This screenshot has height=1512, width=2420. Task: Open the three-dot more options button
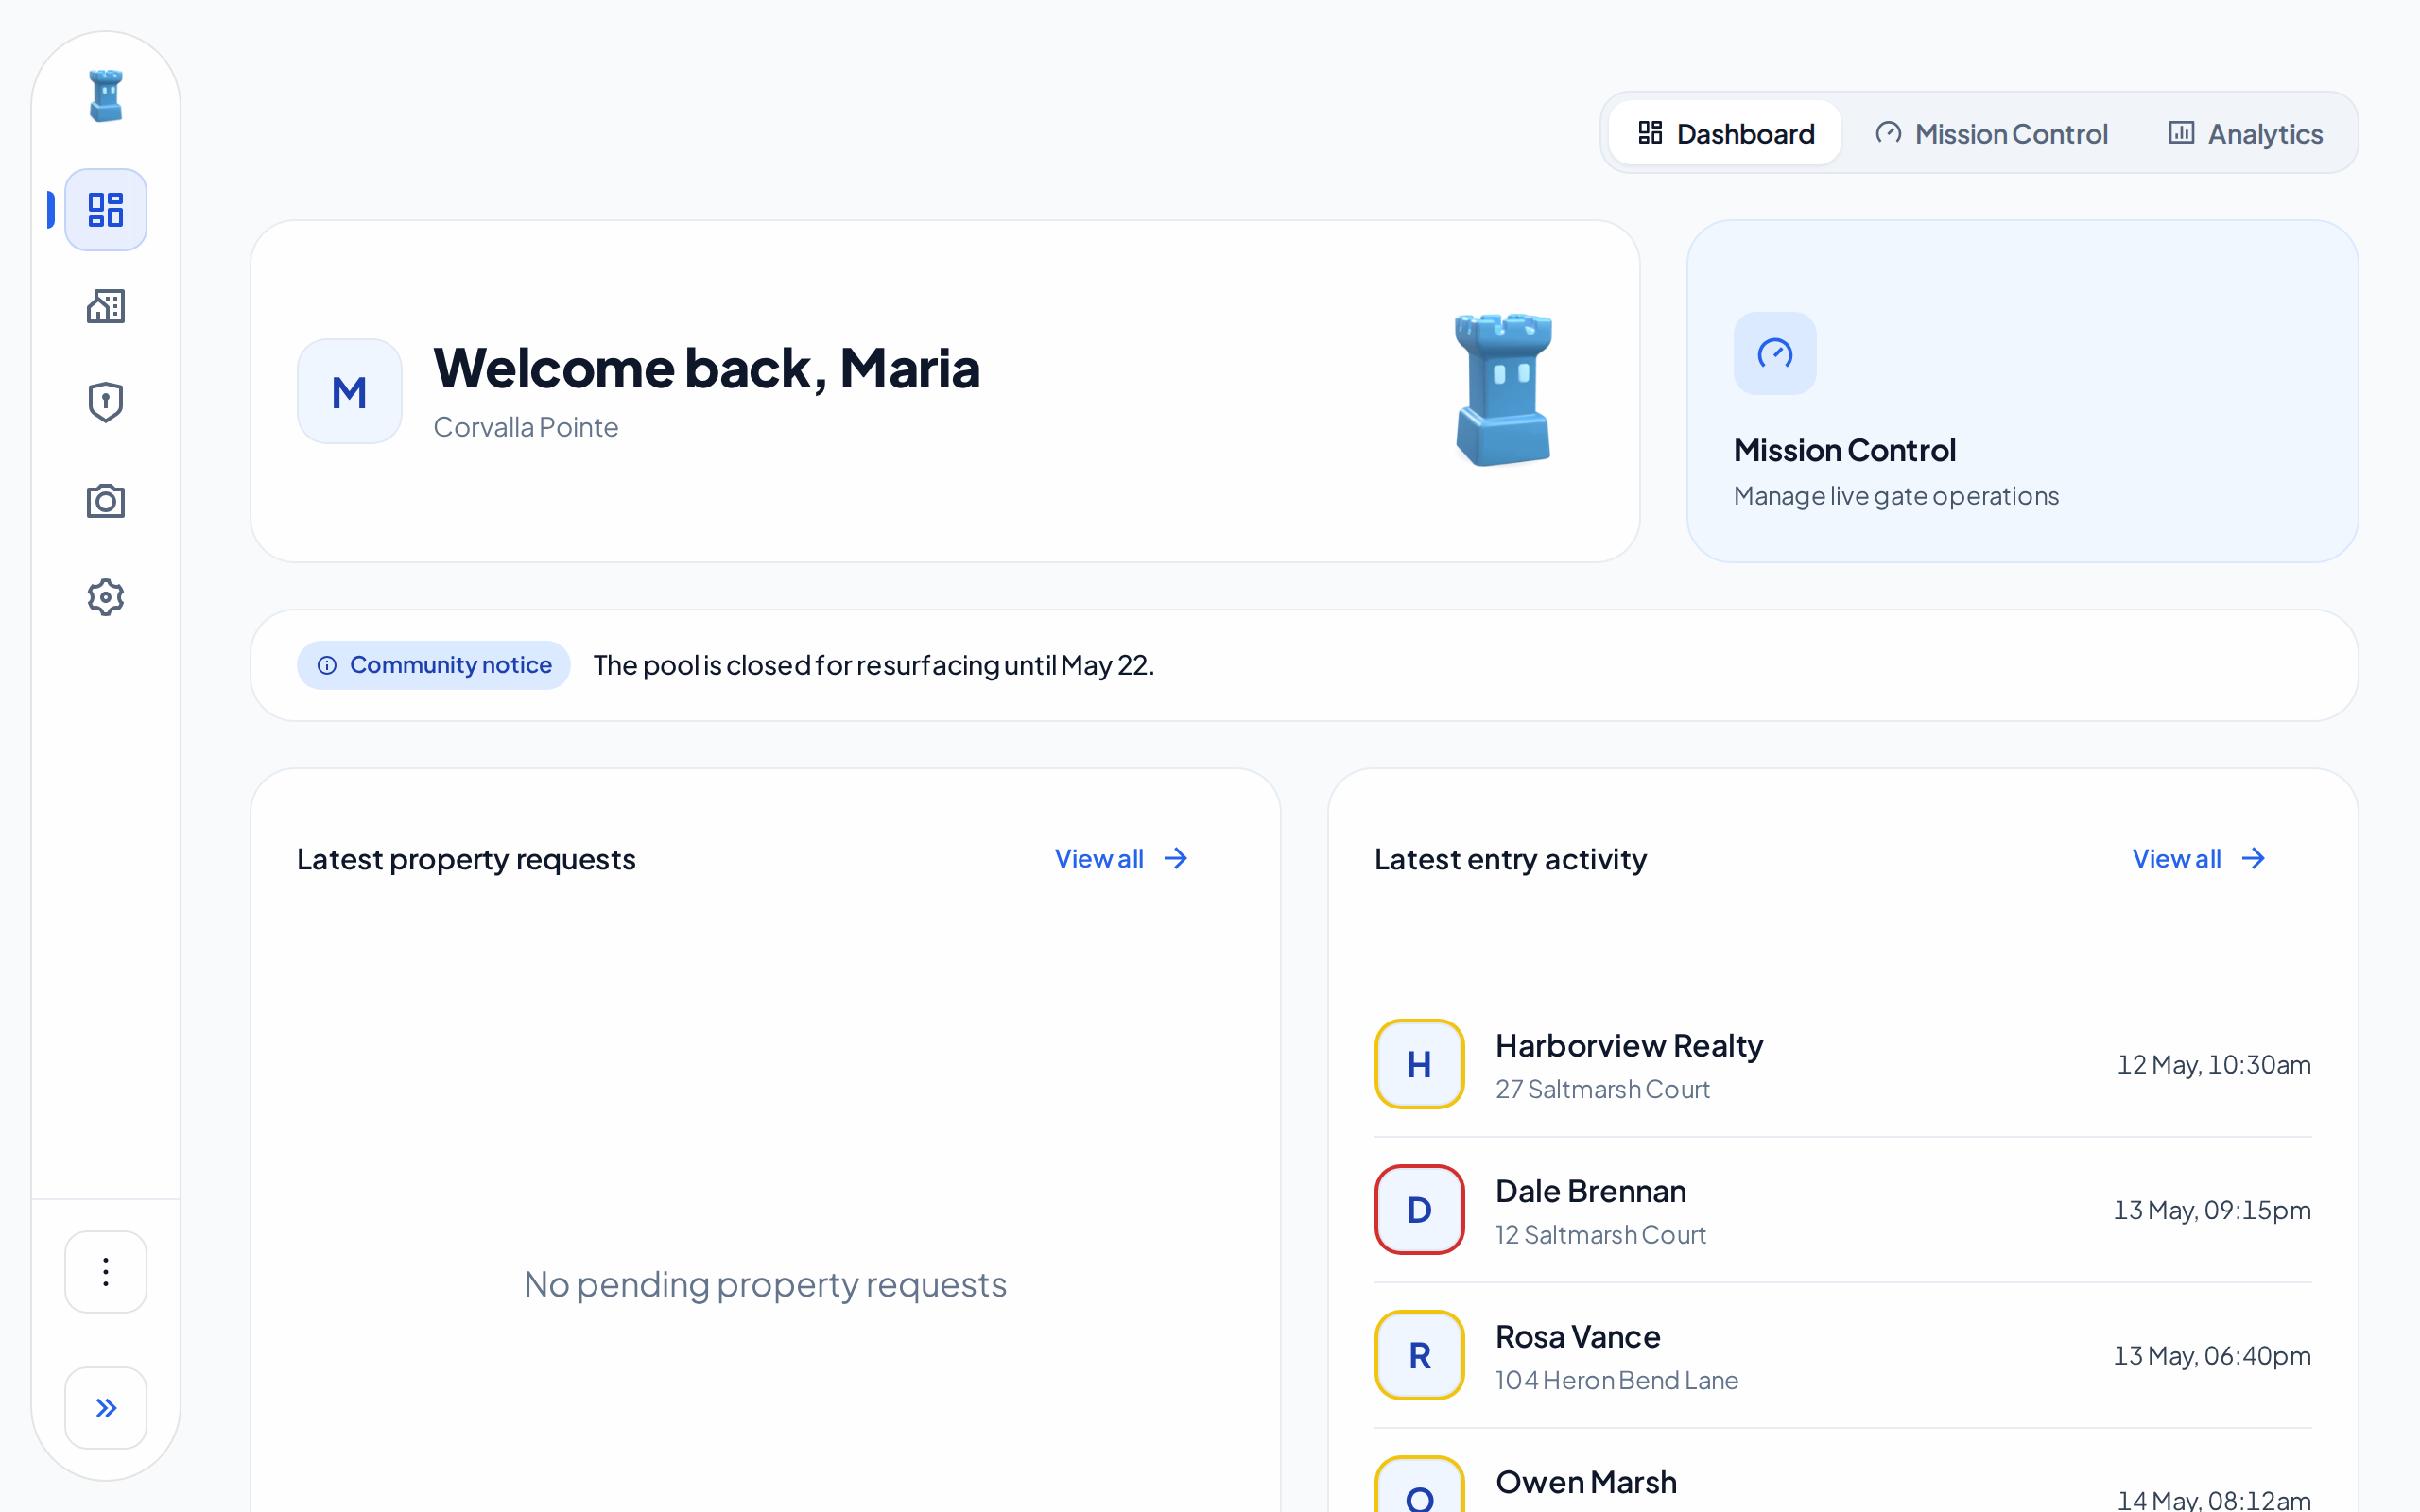106,1272
